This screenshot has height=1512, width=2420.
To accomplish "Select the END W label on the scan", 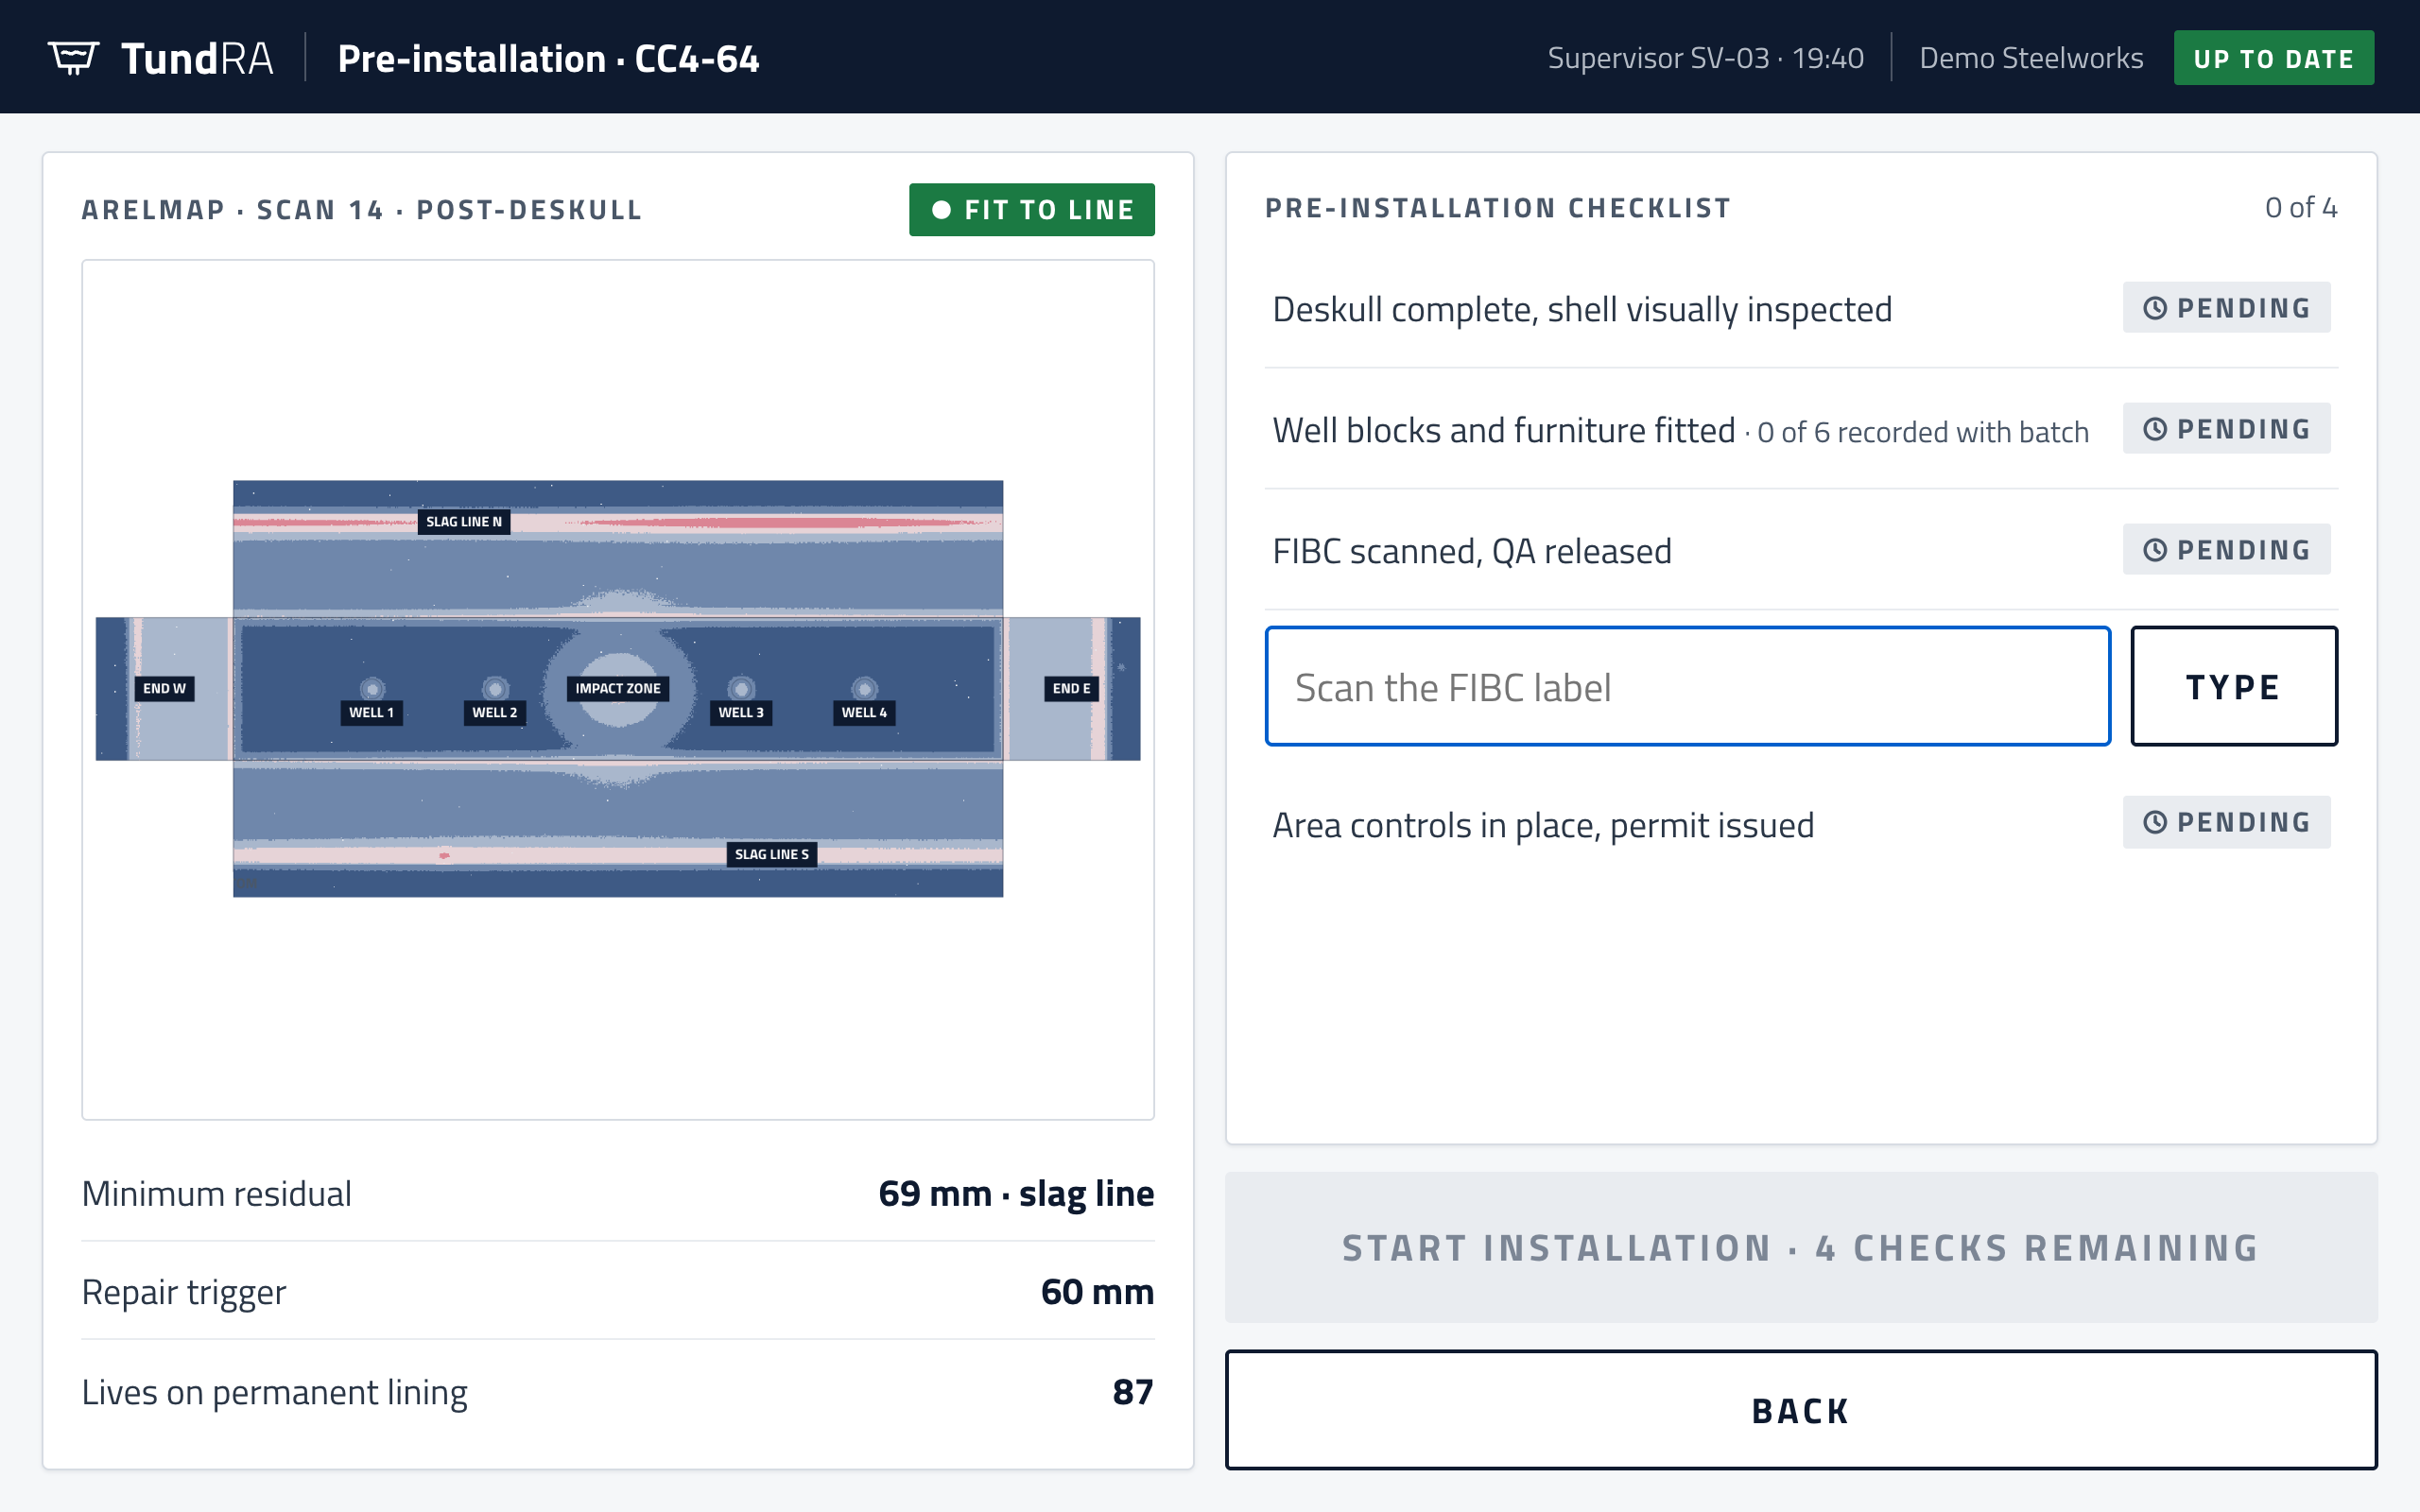I will (x=165, y=688).
